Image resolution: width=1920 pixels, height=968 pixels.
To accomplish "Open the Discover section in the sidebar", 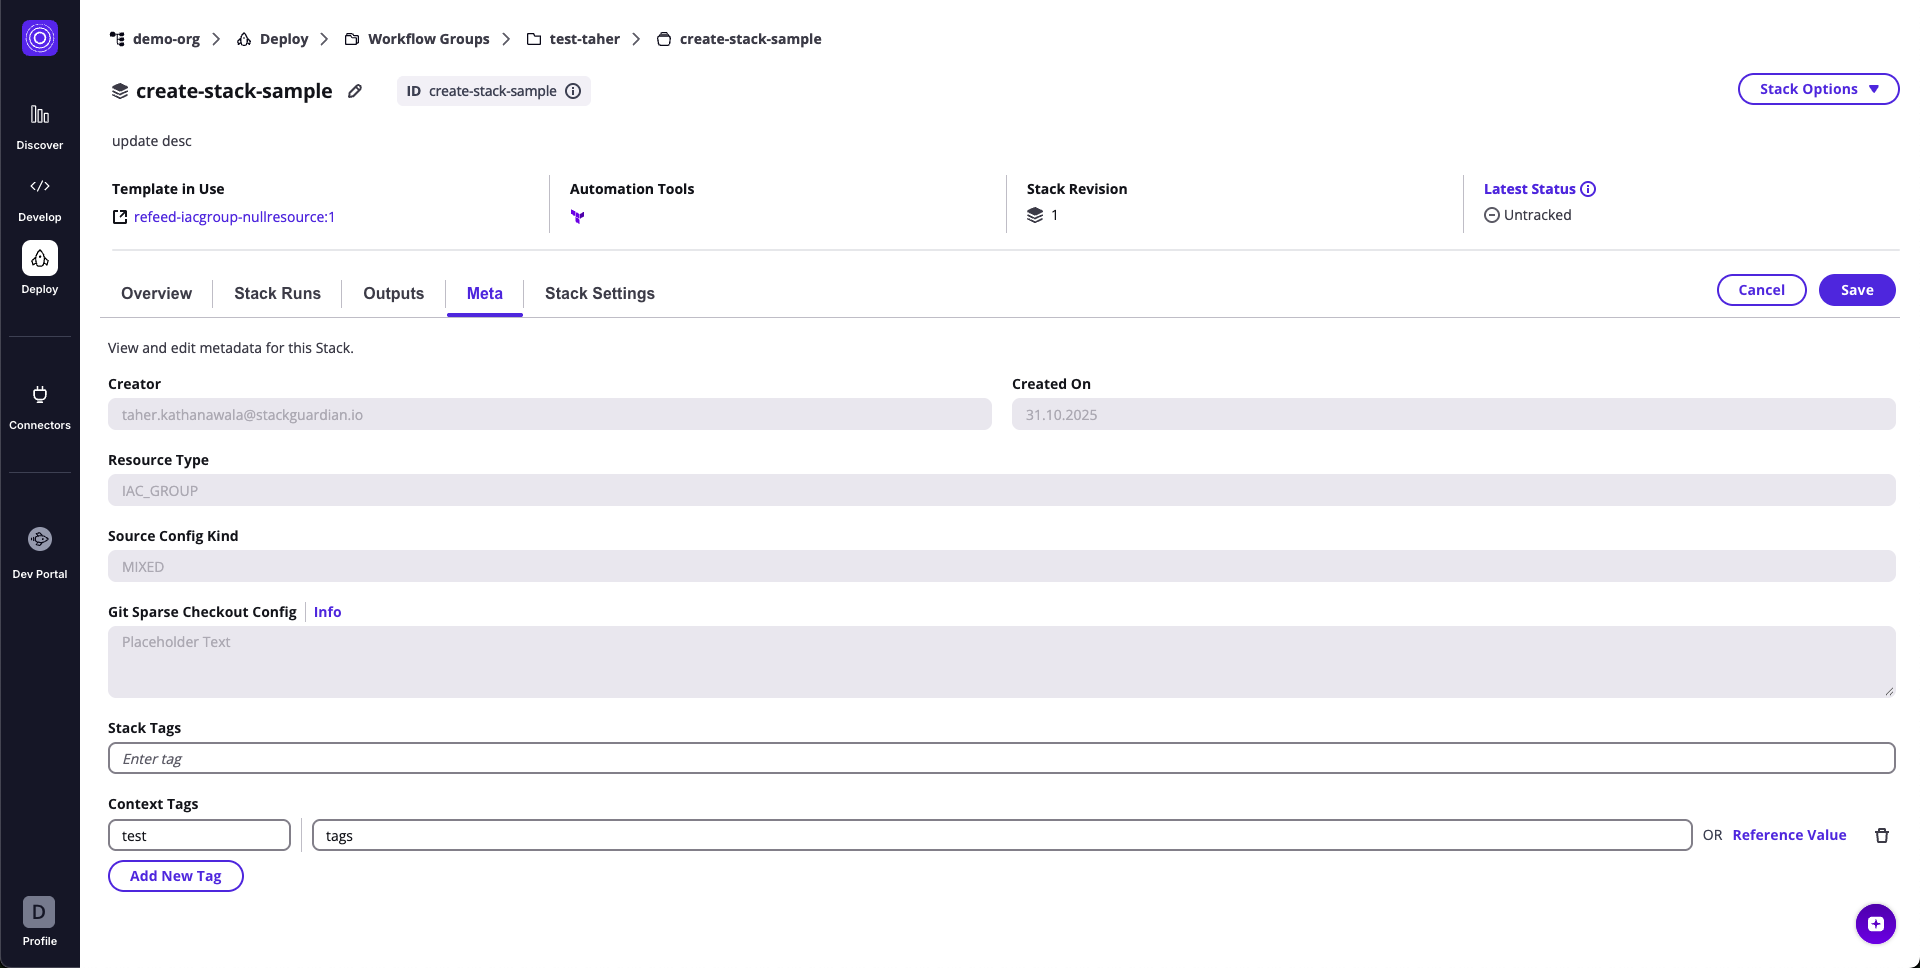I will pos(39,124).
